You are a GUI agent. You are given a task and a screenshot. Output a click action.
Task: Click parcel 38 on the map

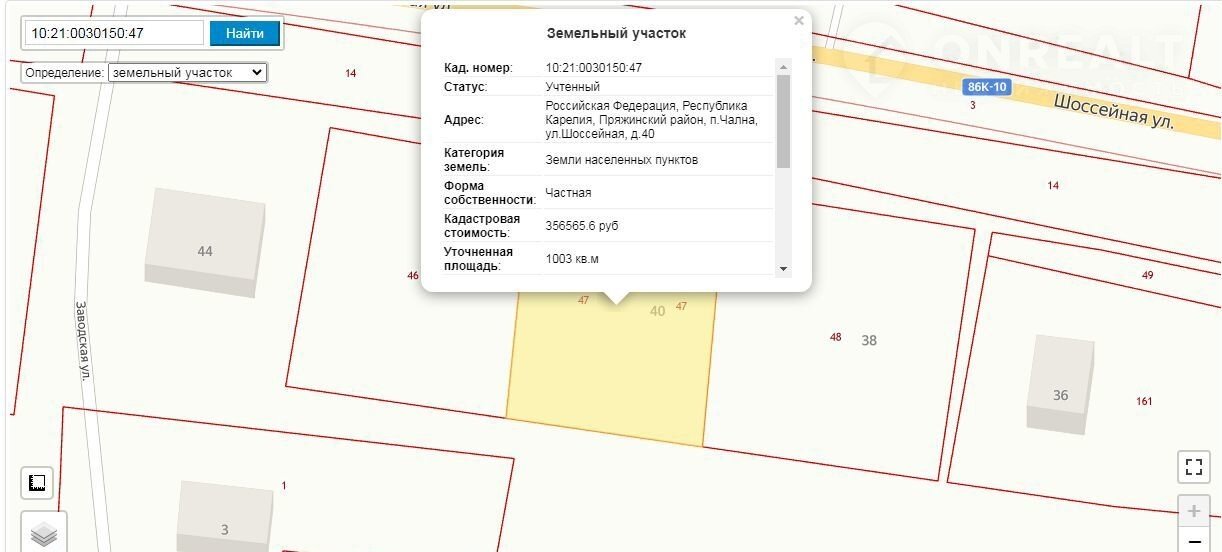pos(869,340)
